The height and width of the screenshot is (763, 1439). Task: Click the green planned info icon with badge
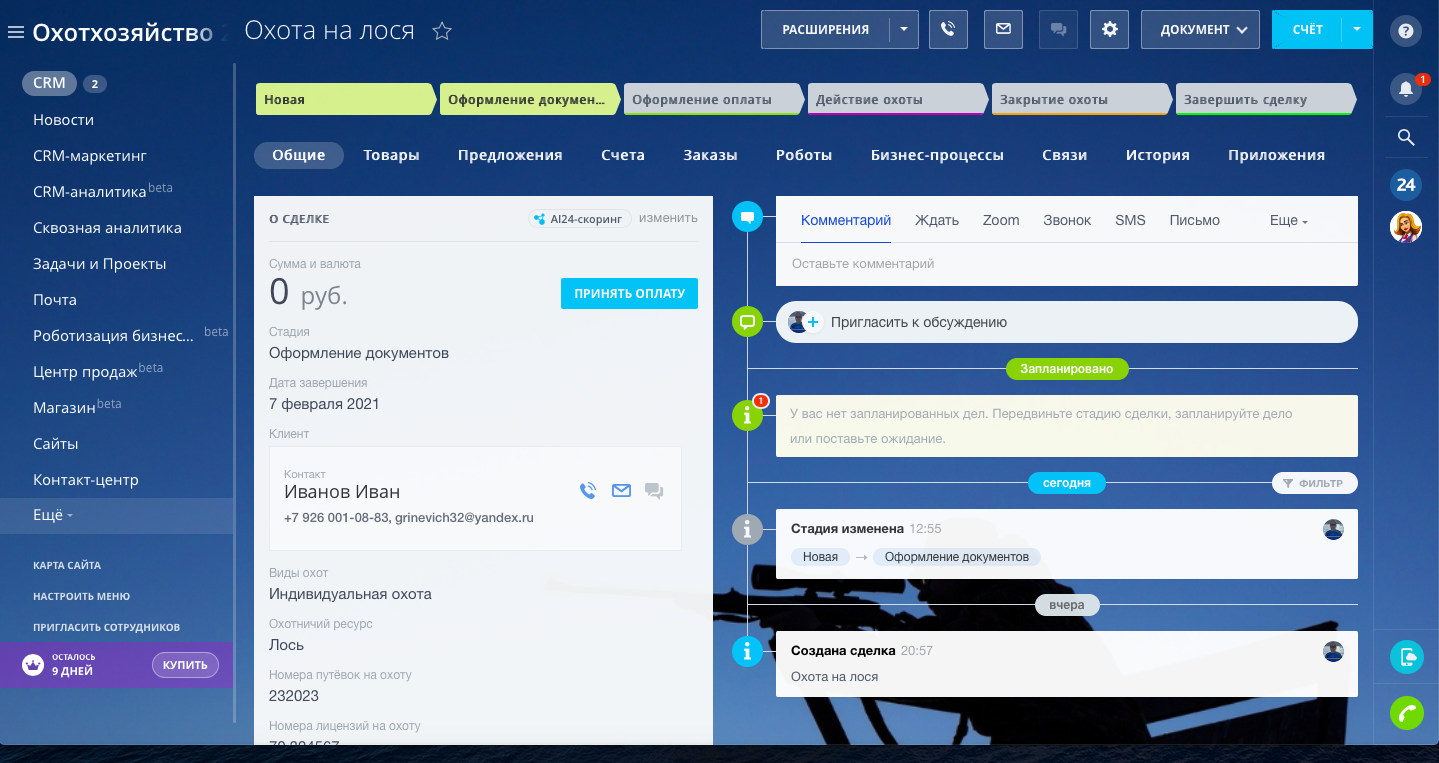pyautogui.click(x=747, y=414)
